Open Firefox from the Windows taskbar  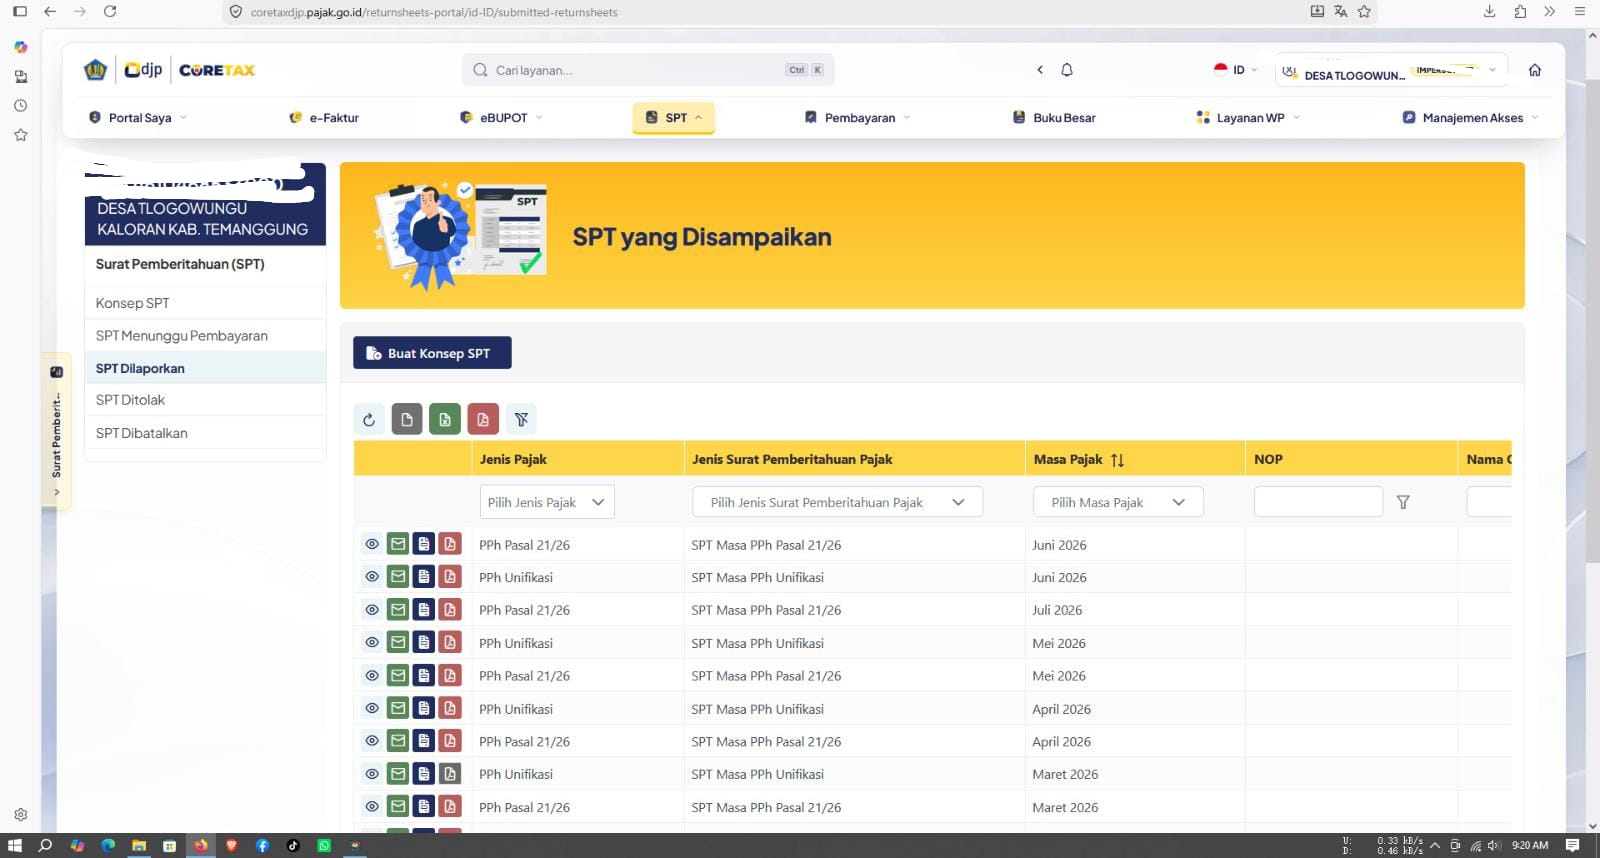[201, 846]
